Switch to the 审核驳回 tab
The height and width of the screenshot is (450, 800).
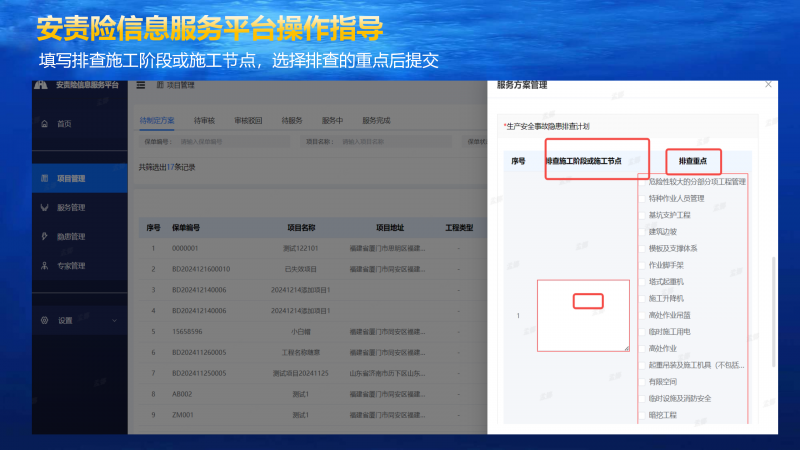pos(248,120)
